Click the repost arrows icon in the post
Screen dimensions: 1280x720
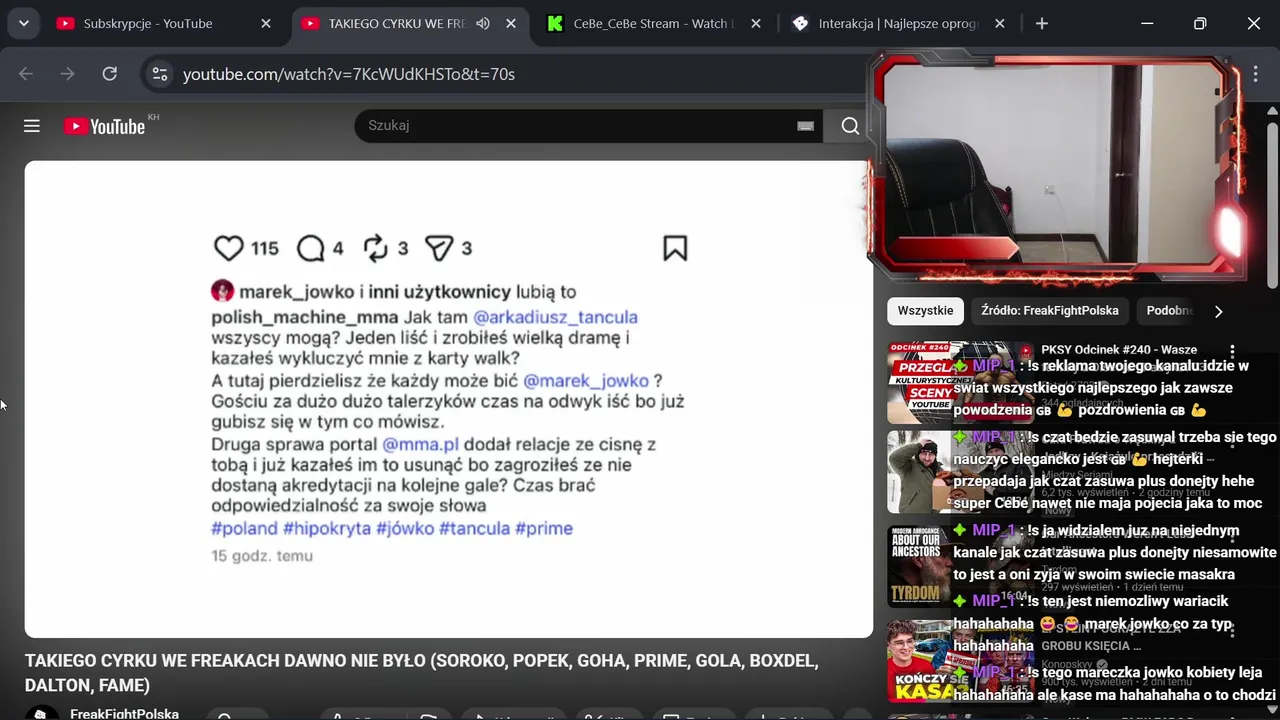[376, 248]
